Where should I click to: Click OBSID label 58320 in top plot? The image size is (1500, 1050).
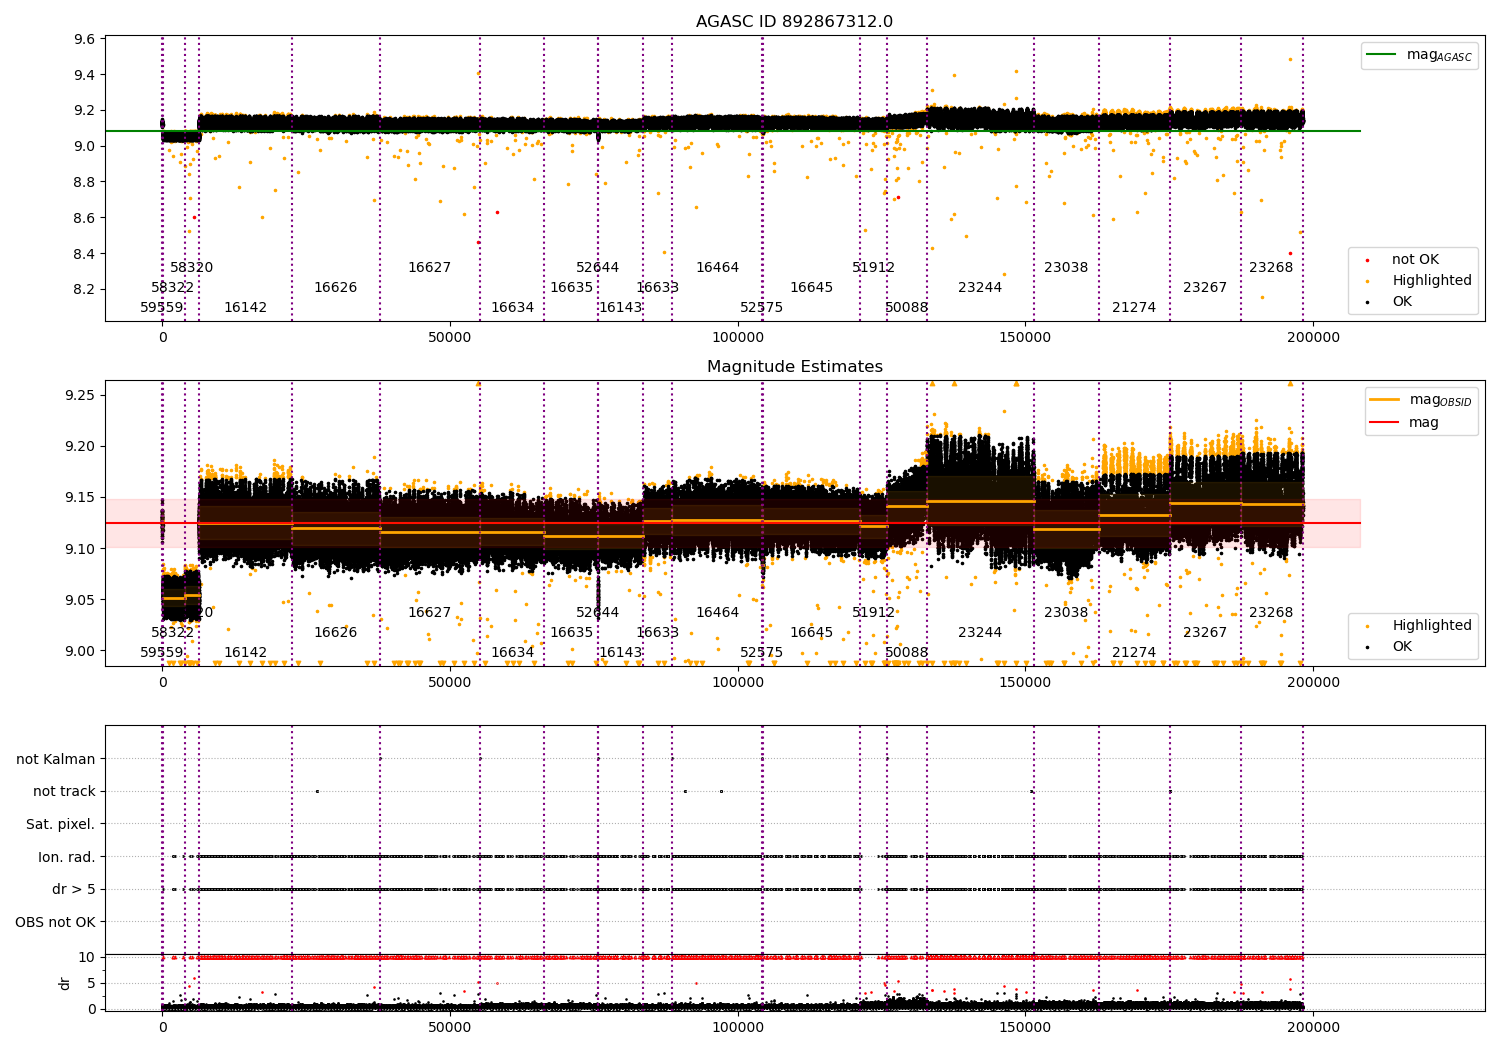point(191,268)
